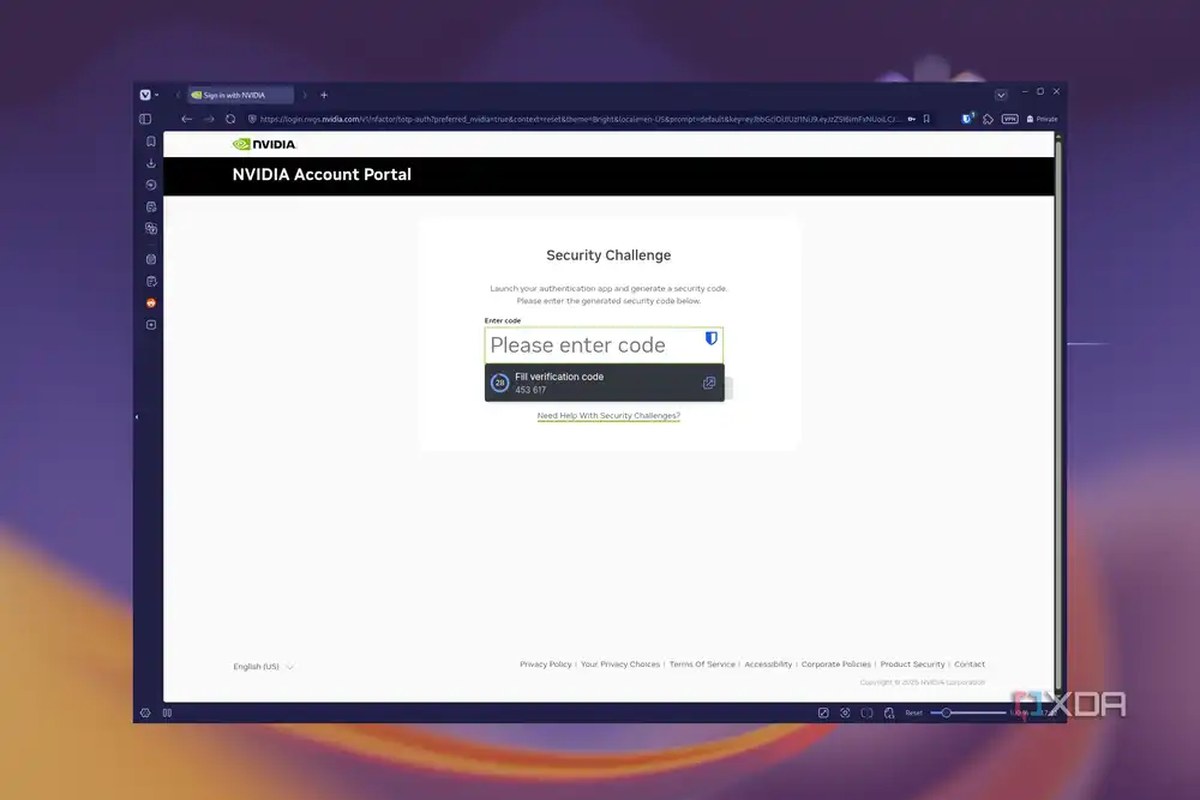The height and width of the screenshot is (800, 1200).
Task: Open 'Need Help With Security Challenges?' link
Action: (x=608, y=416)
